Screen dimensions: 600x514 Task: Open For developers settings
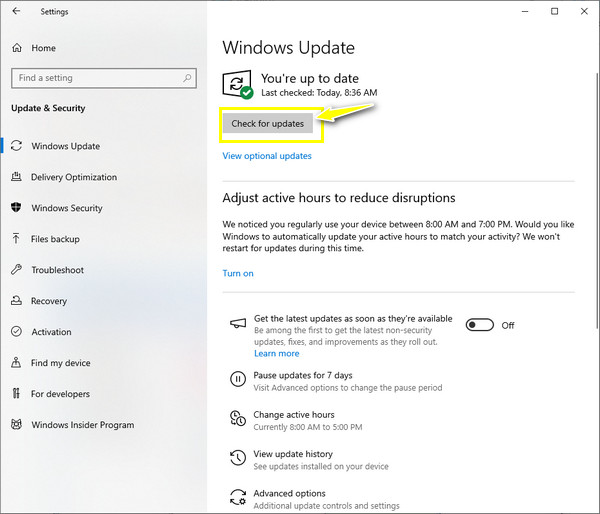tap(60, 394)
